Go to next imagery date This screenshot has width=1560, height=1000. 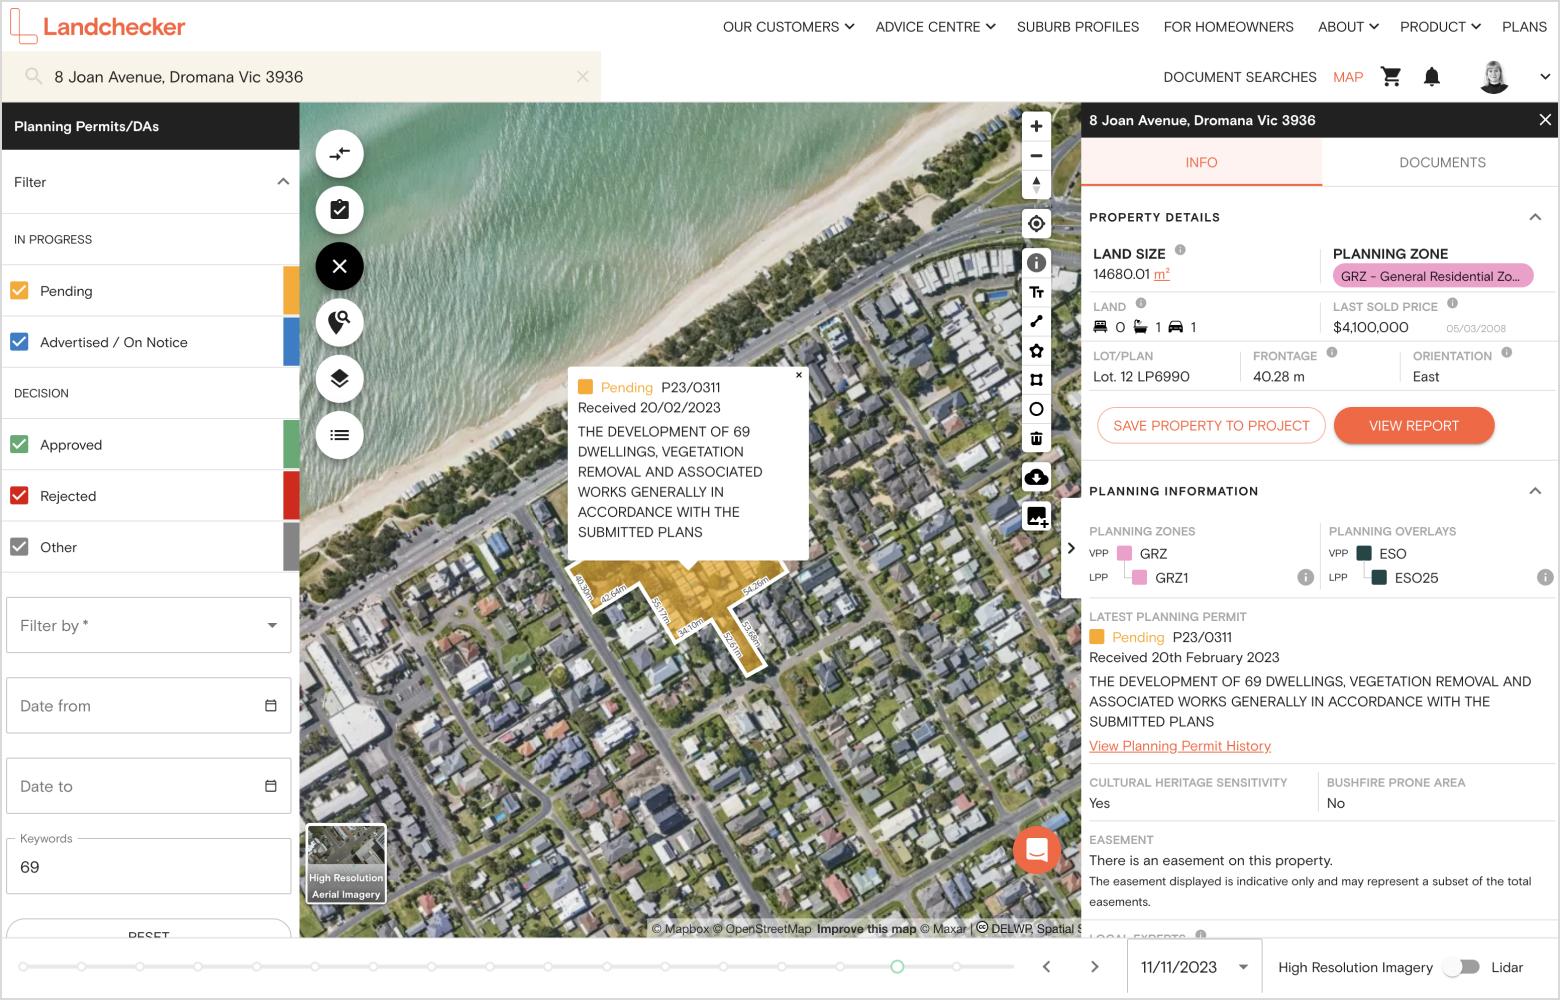pyautogui.click(x=1094, y=967)
